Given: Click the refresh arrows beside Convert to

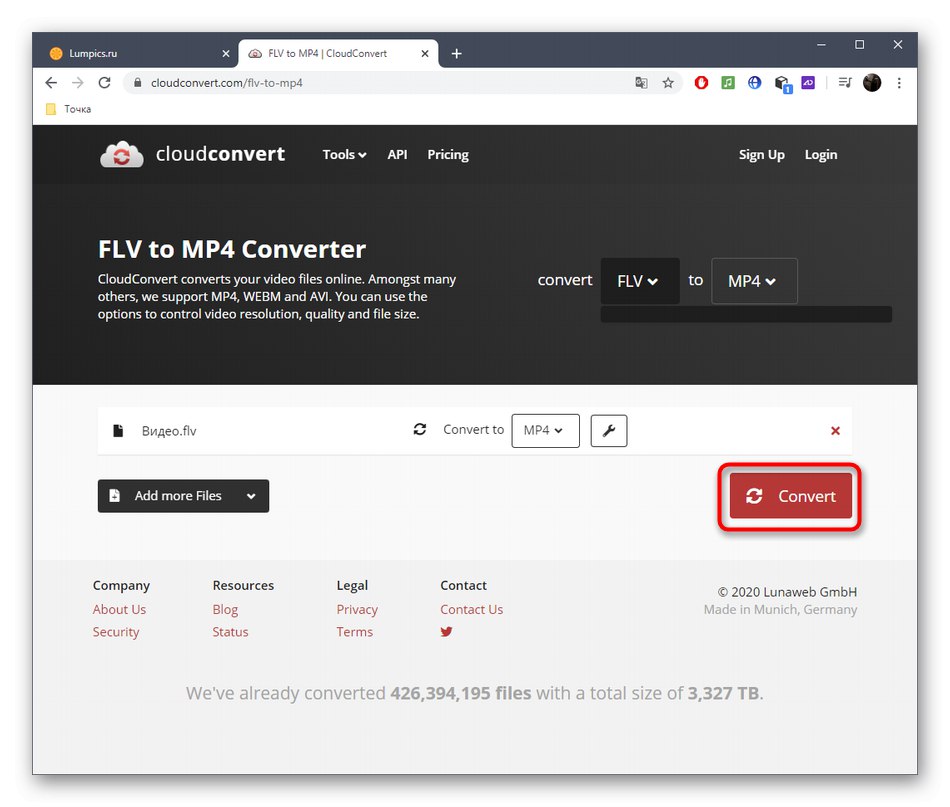Looking at the screenshot, I should tap(420, 429).
